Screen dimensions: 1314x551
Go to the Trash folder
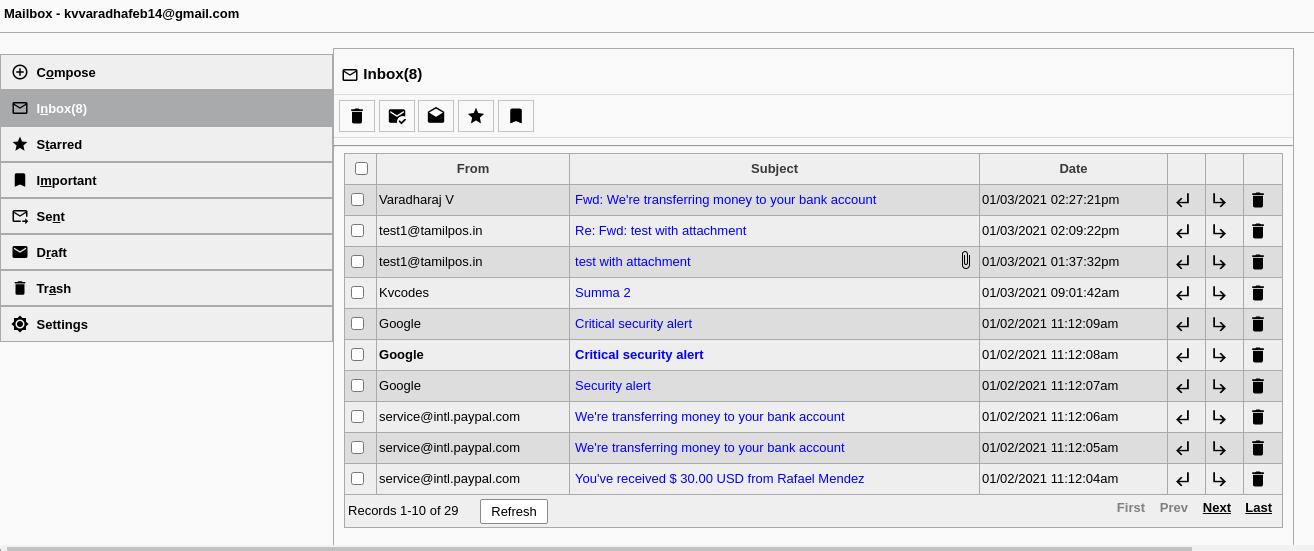coord(54,289)
